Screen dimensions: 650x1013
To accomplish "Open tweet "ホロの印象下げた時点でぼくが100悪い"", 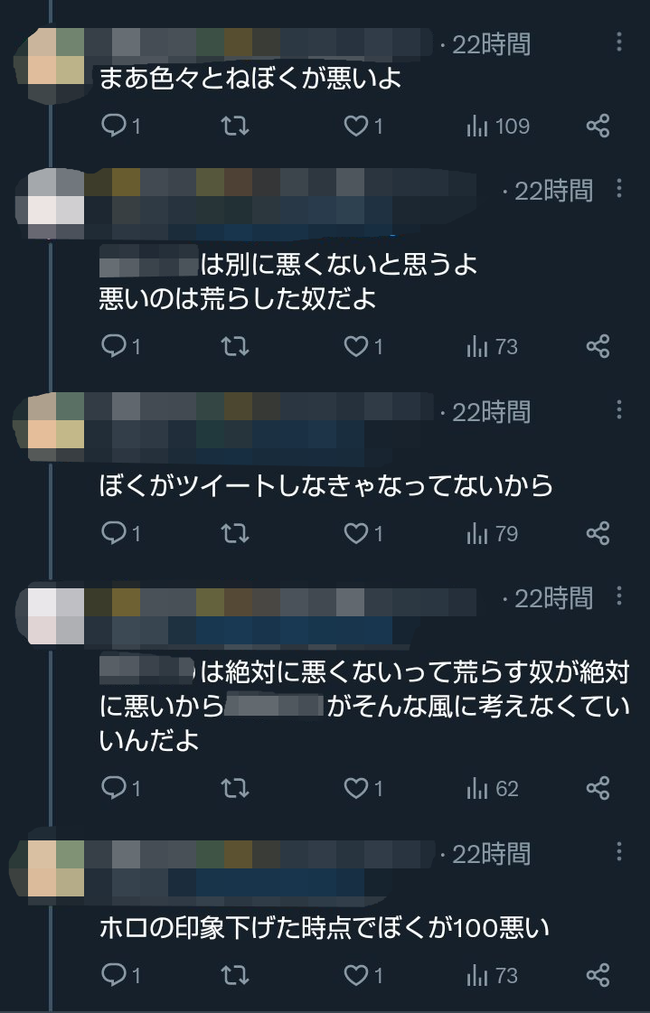I will point(324,928).
